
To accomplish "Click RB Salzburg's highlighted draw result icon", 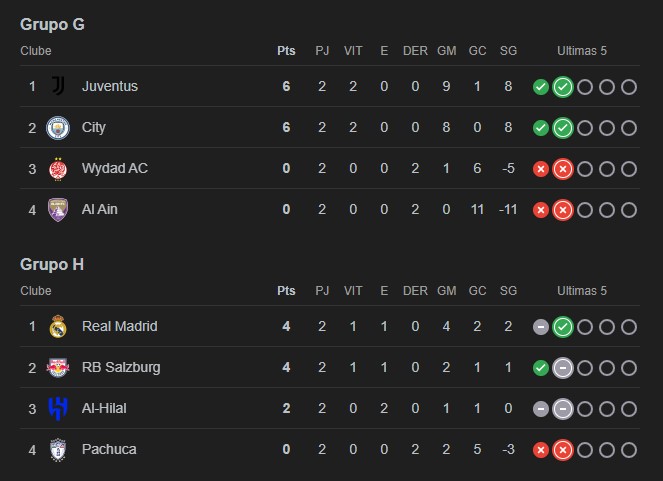I will coord(563,368).
